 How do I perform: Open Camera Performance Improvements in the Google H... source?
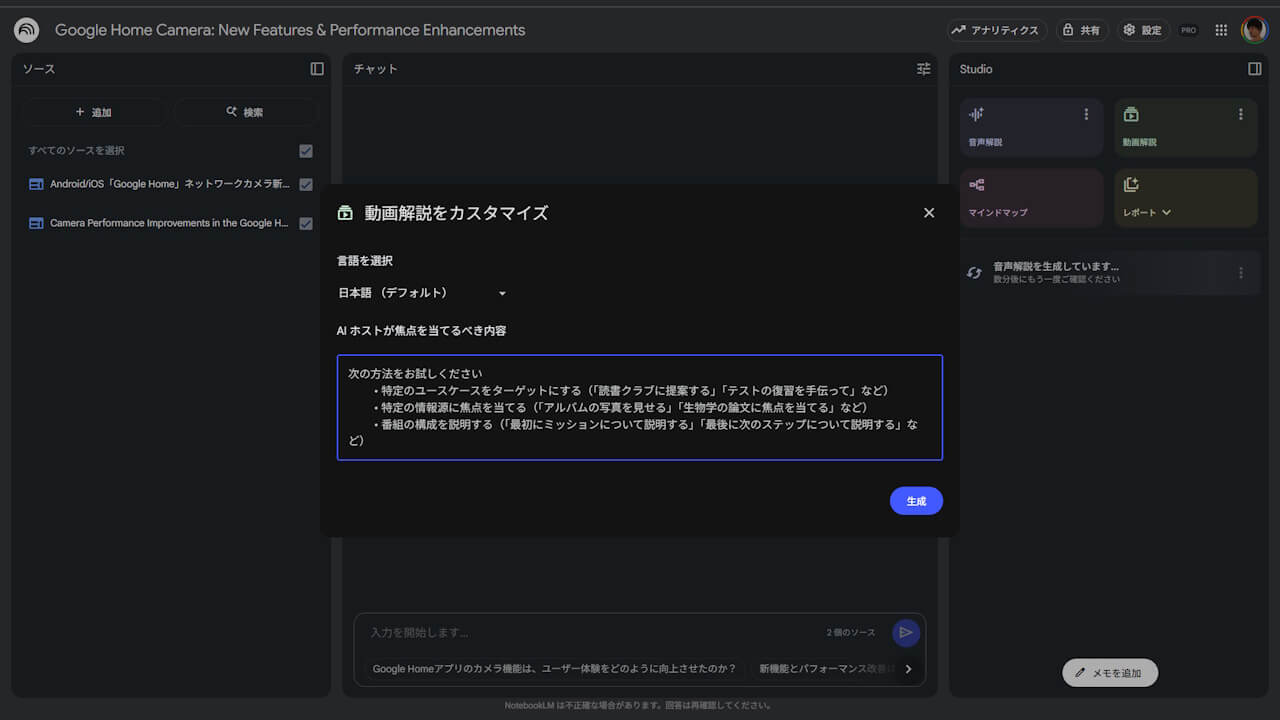click(169, 223)
